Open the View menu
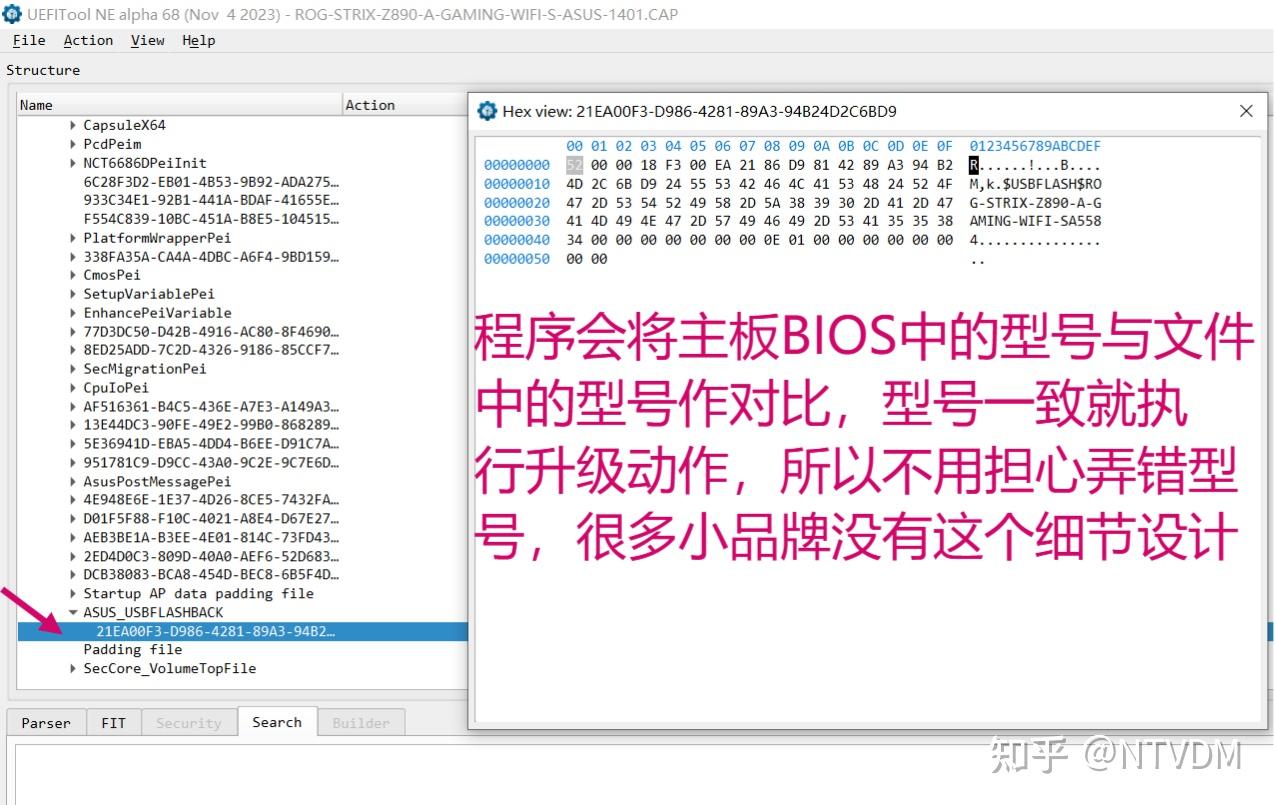The height and width of the screenshot is (805, 1275). click(x=147, y=40)
